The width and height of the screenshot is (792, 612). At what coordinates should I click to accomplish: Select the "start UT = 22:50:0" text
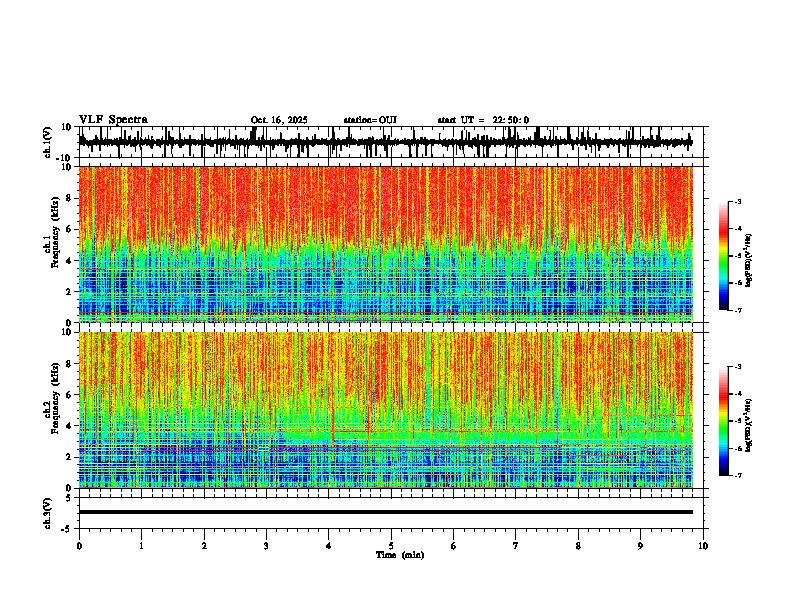pos(483,120)
